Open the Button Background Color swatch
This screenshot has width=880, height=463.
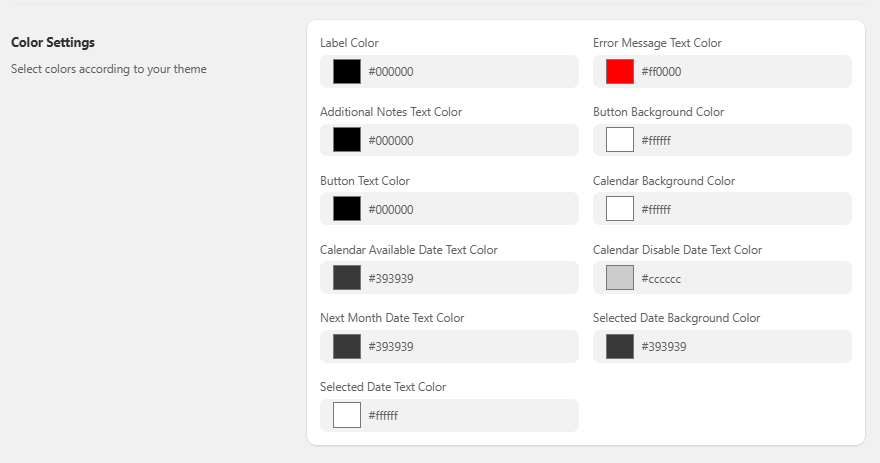point(619,140)
